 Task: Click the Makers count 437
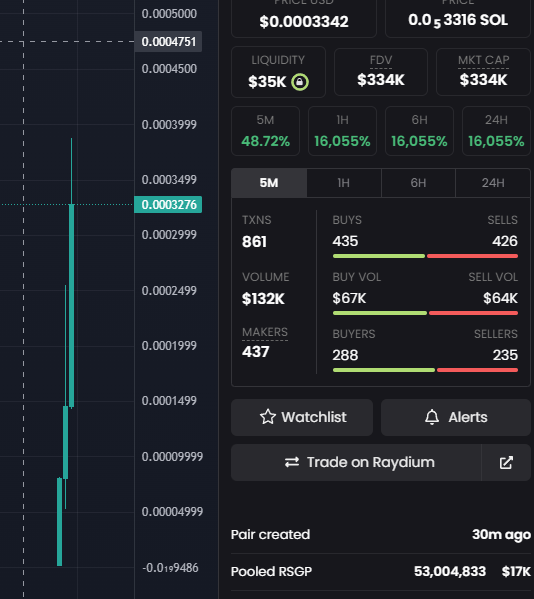256,352
